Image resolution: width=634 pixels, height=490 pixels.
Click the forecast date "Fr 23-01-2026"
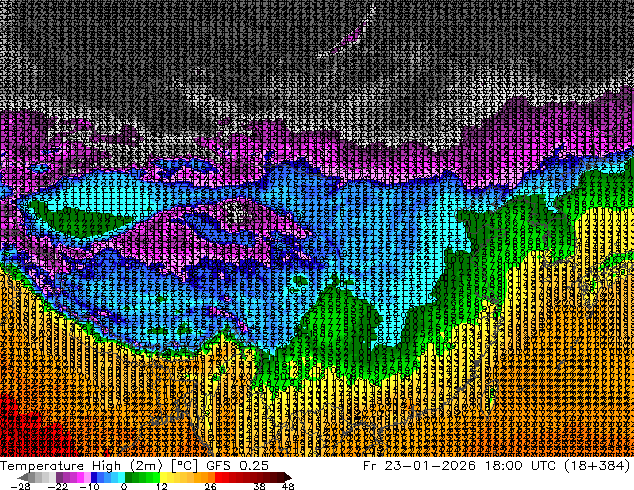[419, 466]
